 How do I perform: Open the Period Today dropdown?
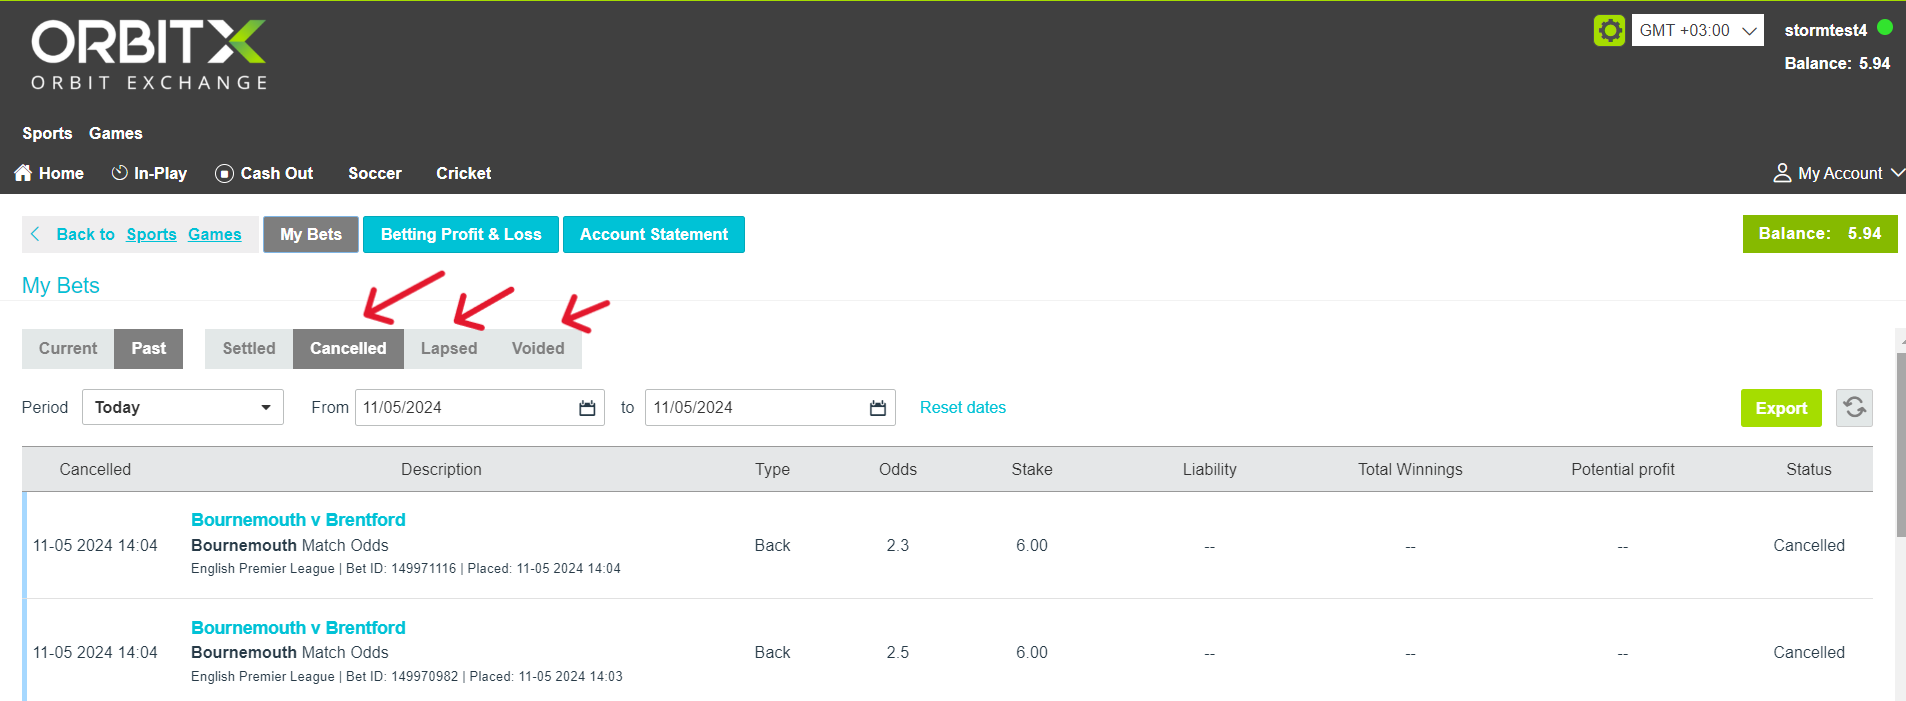183,407
